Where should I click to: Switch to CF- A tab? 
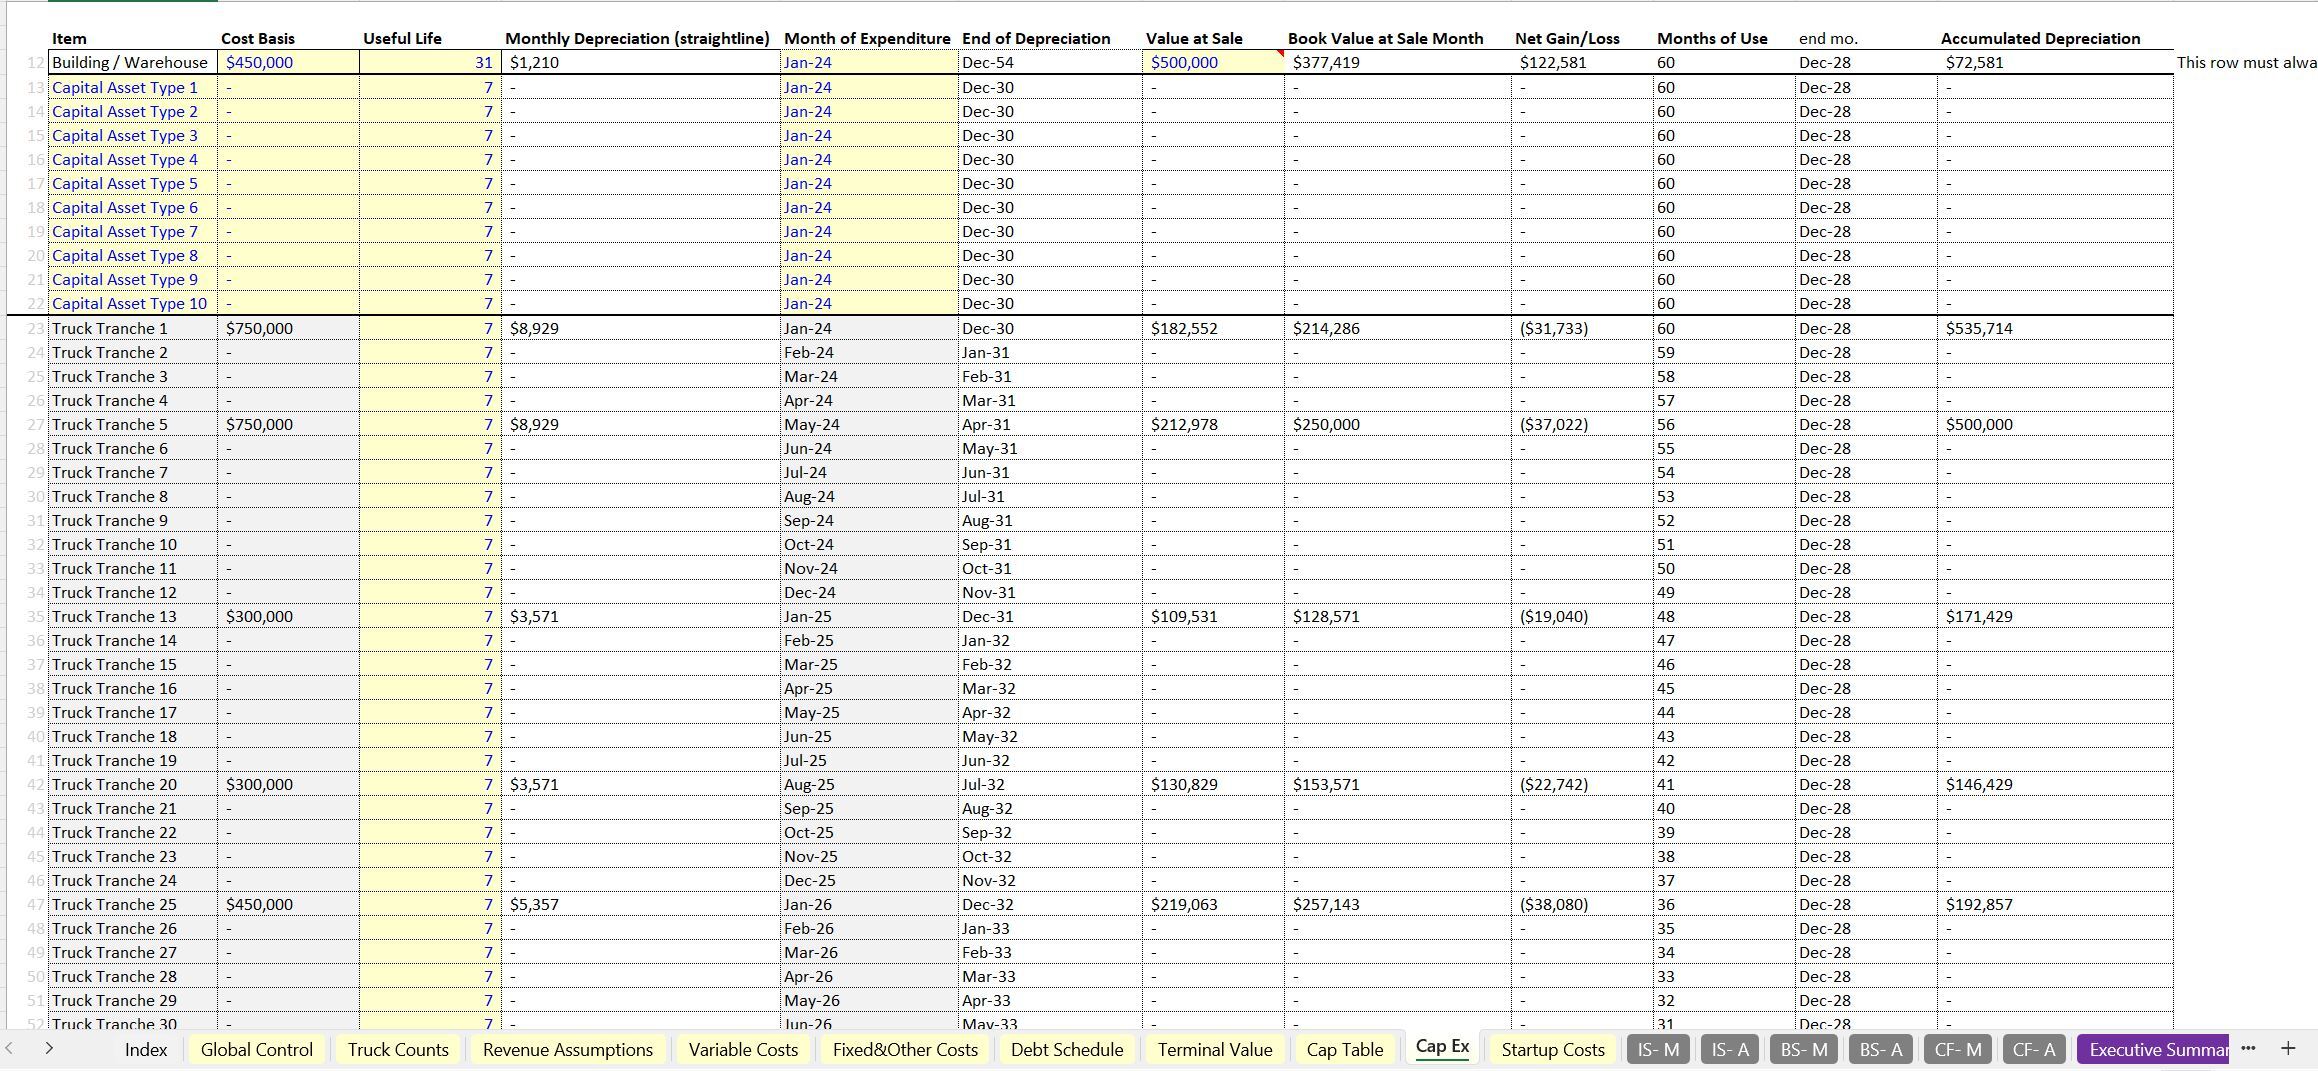click(x=2034, y=1049)
